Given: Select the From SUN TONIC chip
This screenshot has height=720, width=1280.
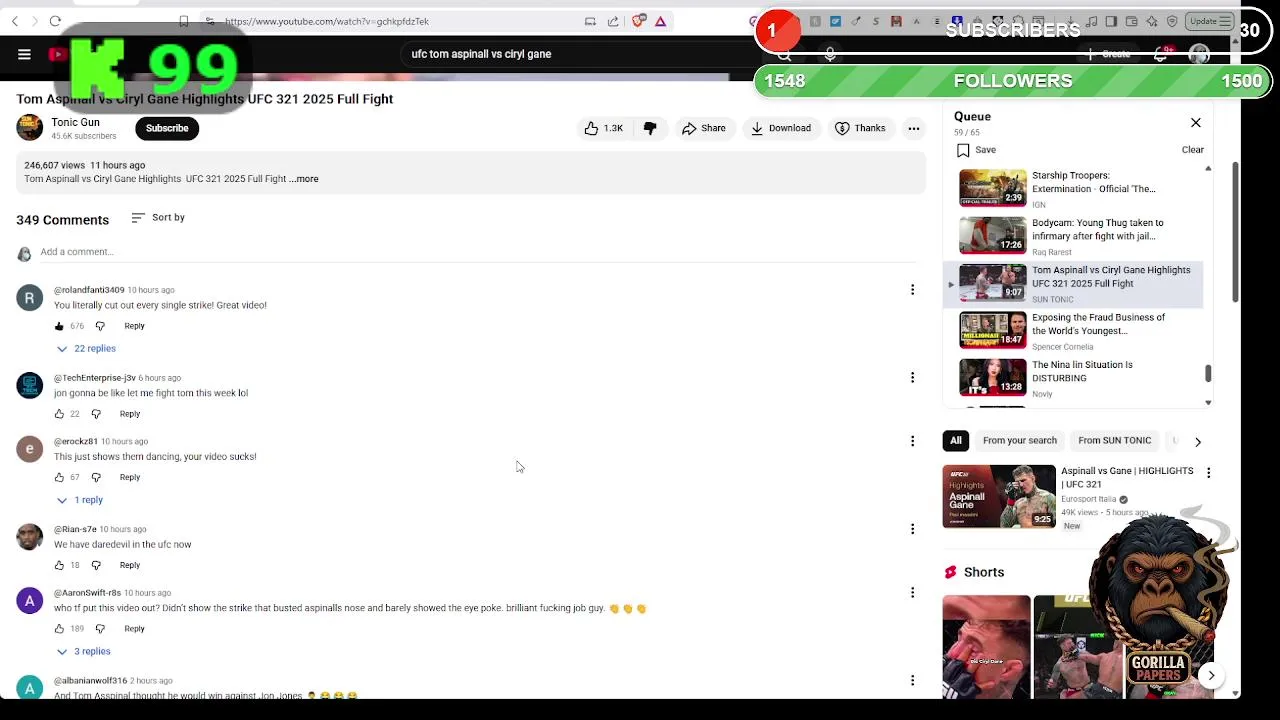Looking at the screenshot, I should [1114, 441].
